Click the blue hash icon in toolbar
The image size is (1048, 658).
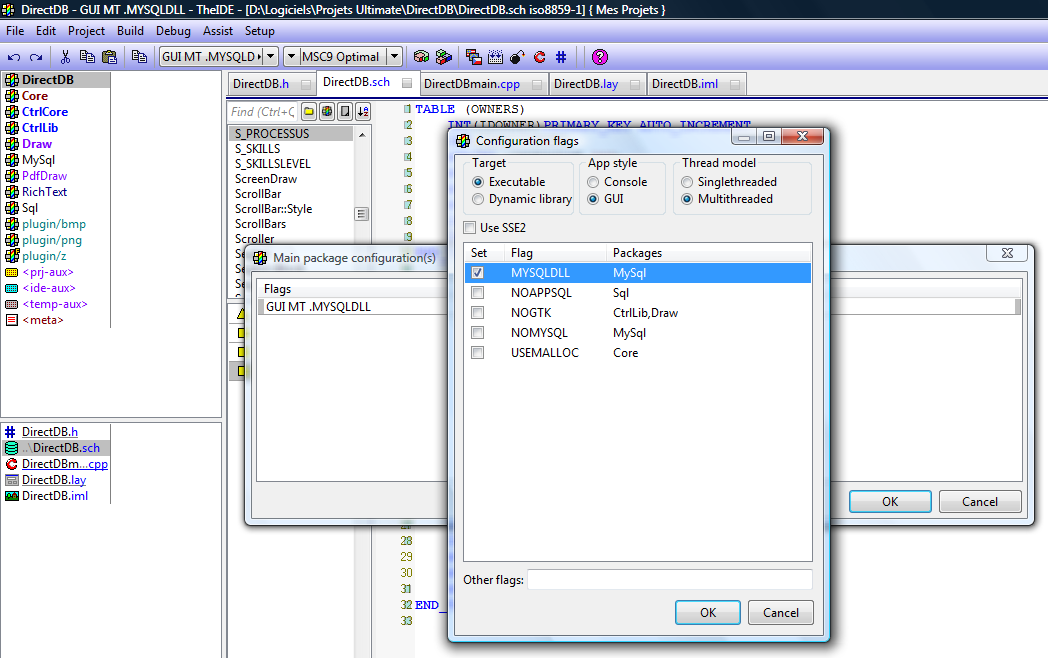561,57
